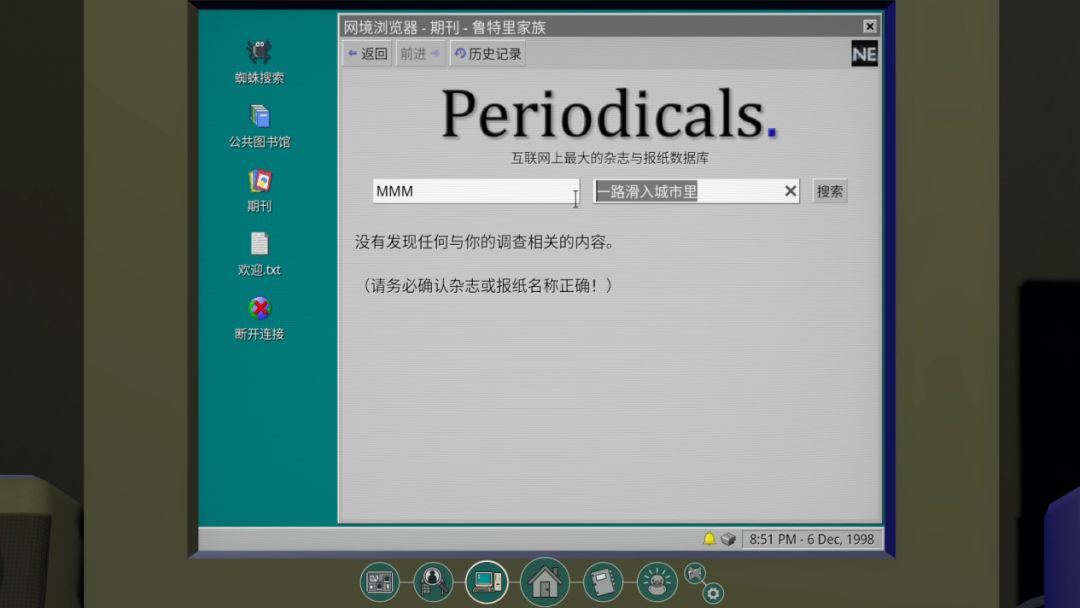Open the suspect magnifier round icon

tap(433, 583)
